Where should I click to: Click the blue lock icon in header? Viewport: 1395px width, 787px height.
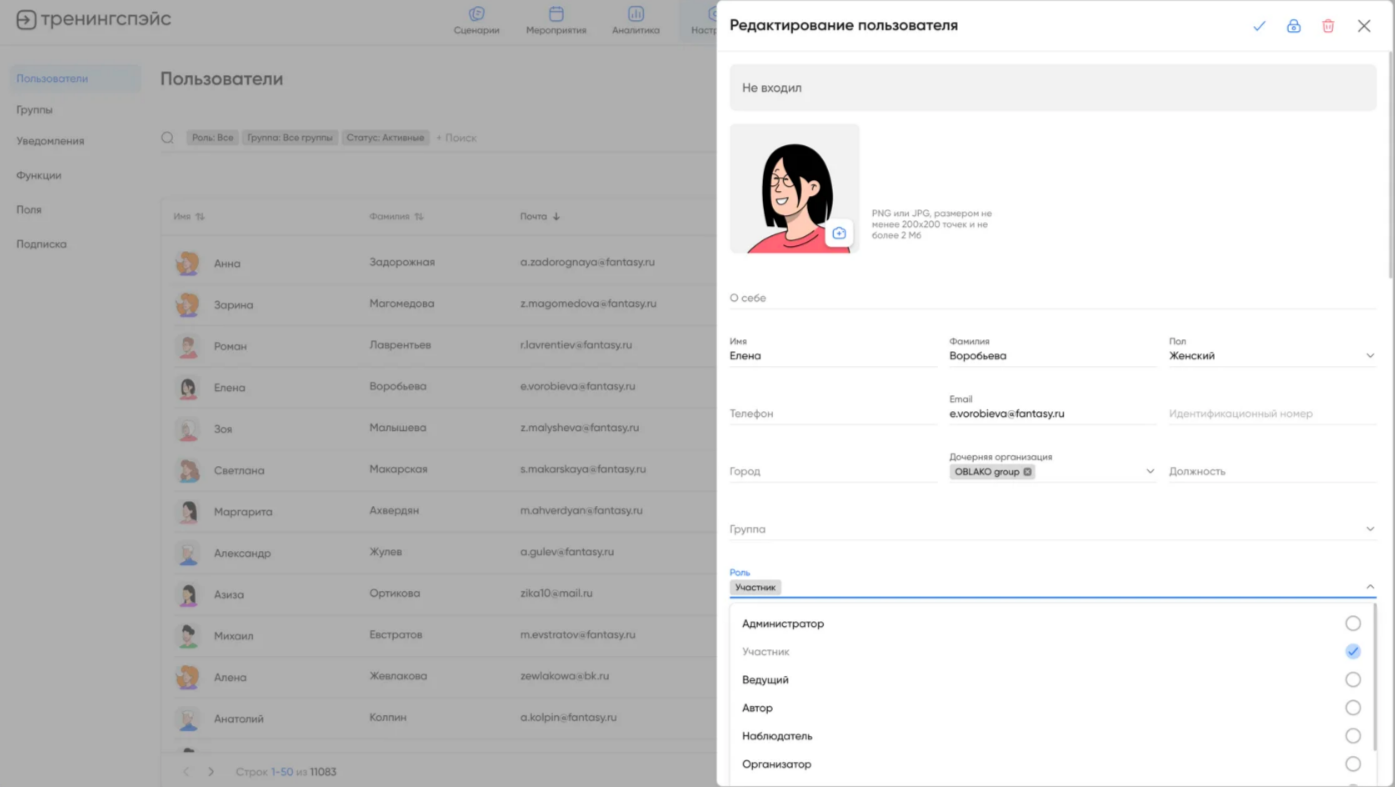(x=1294, y=26)
